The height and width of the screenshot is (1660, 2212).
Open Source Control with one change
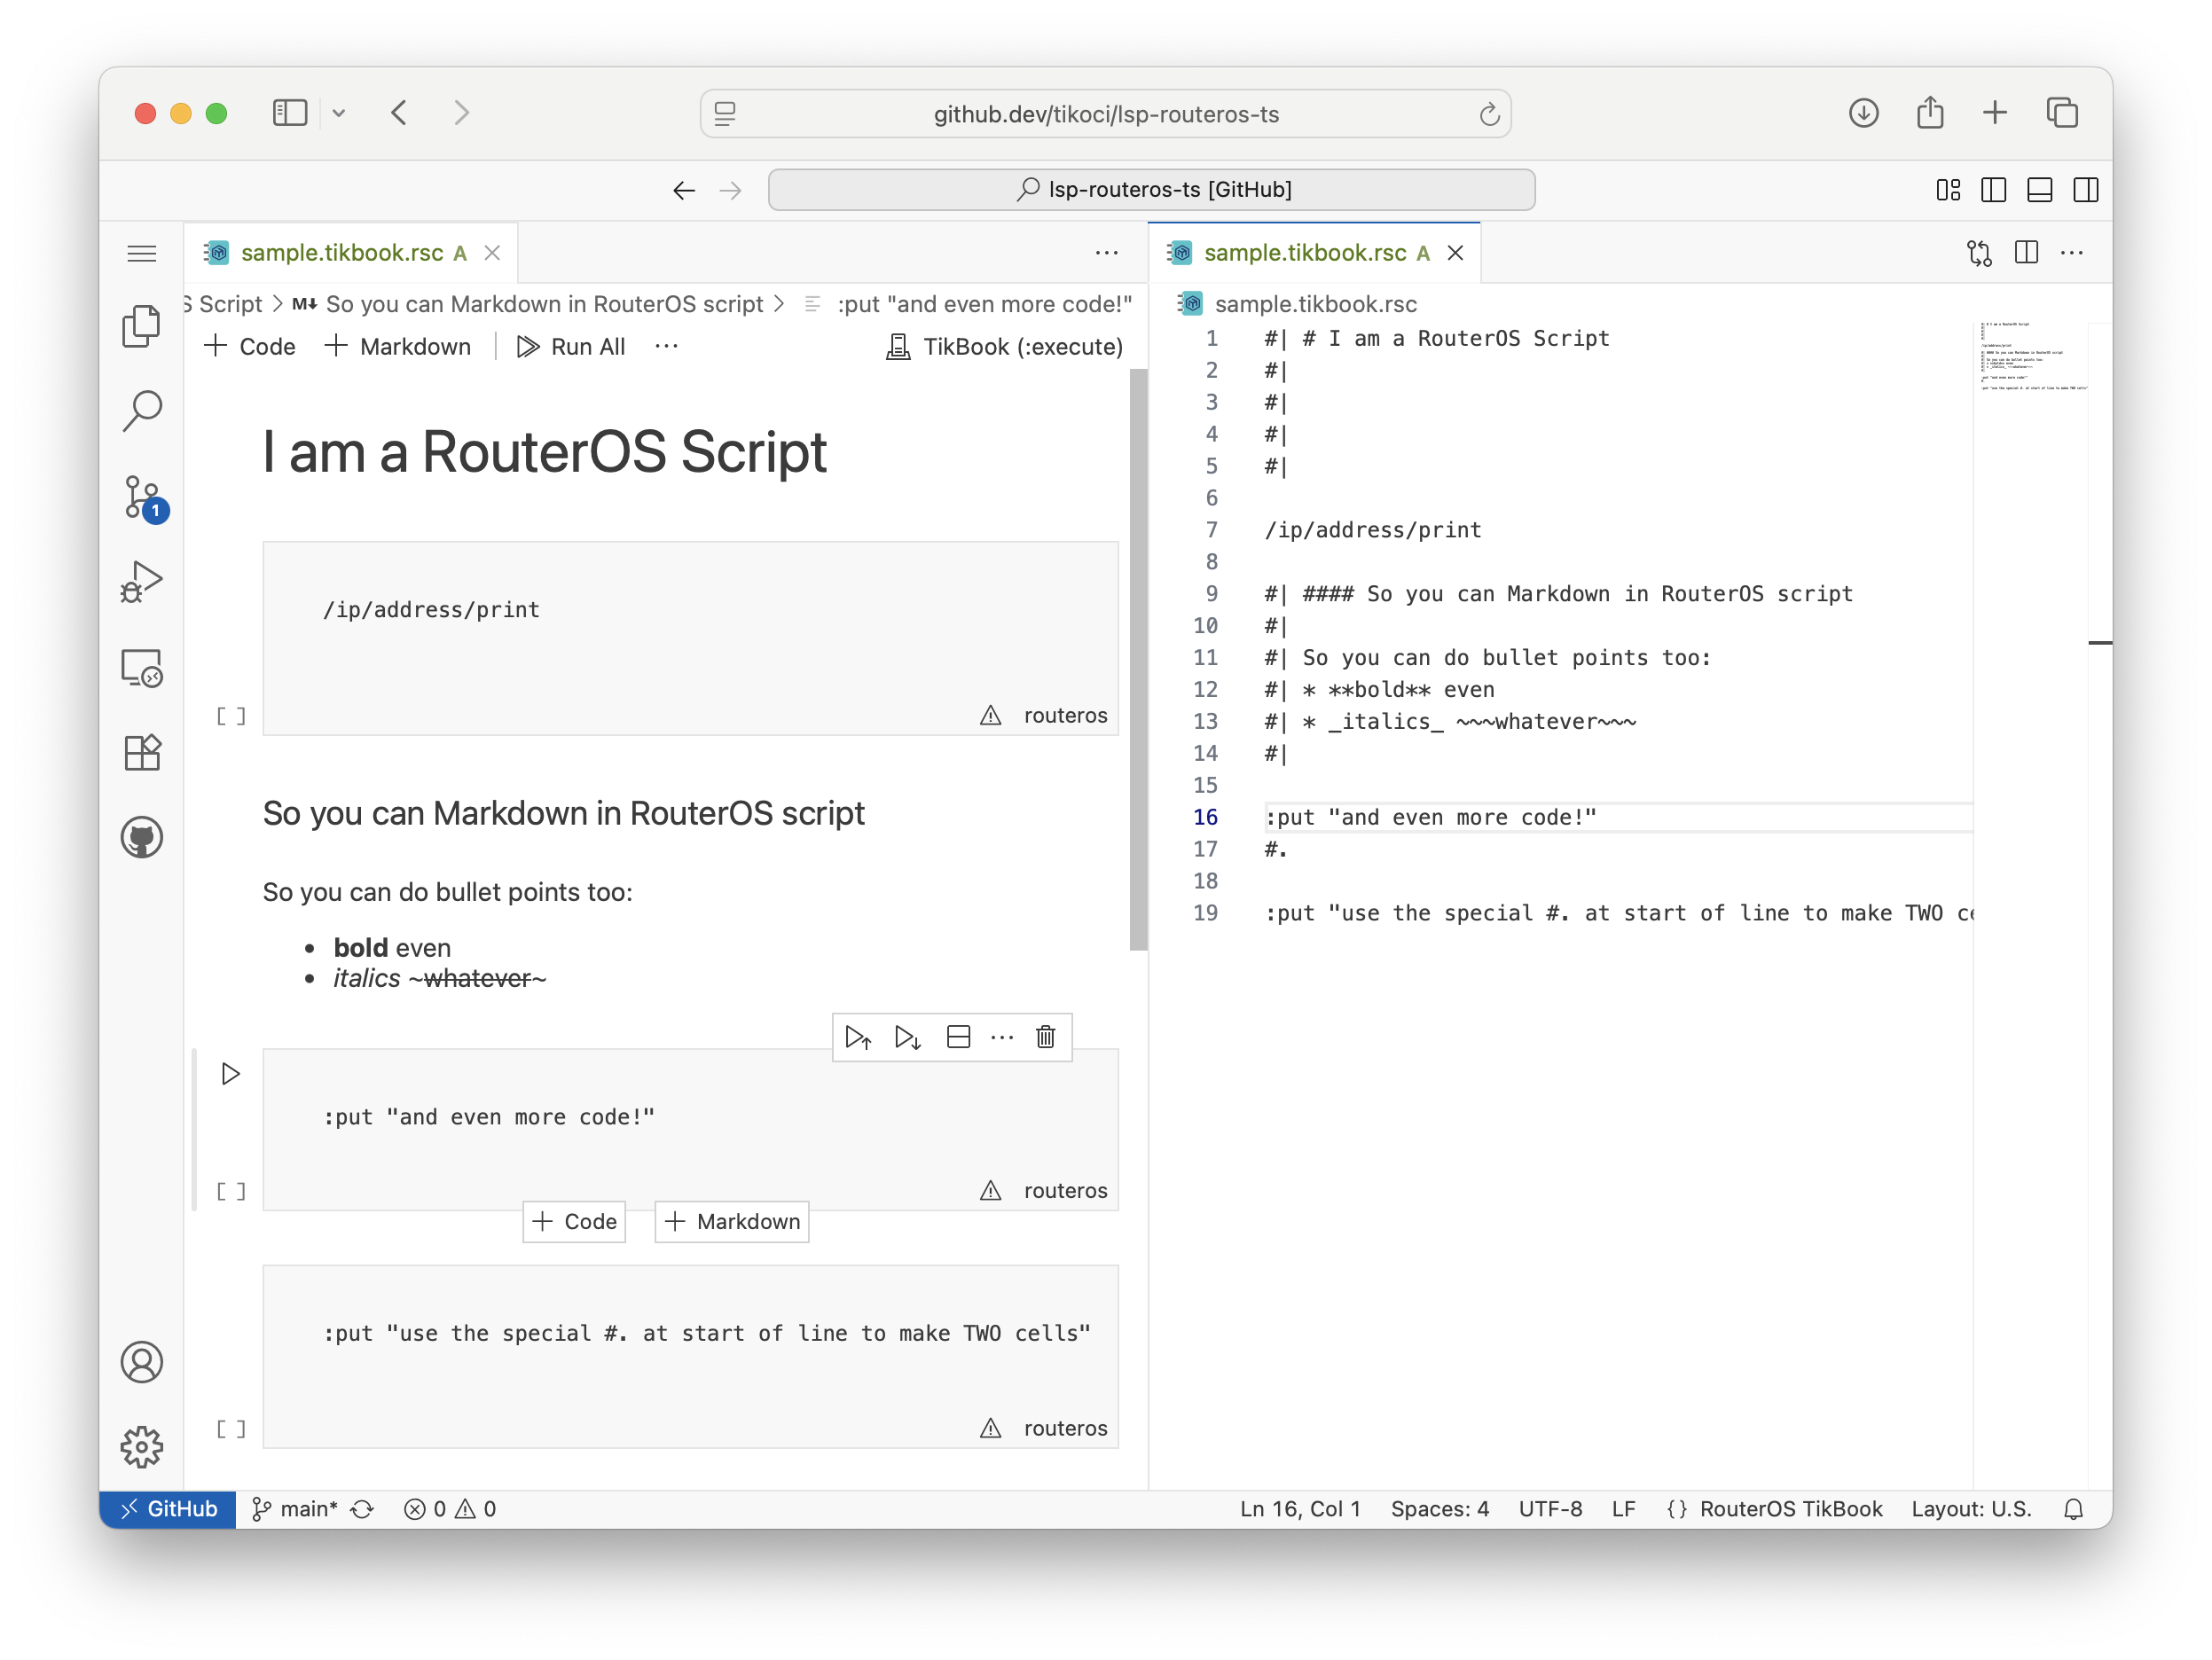[141, 497]
